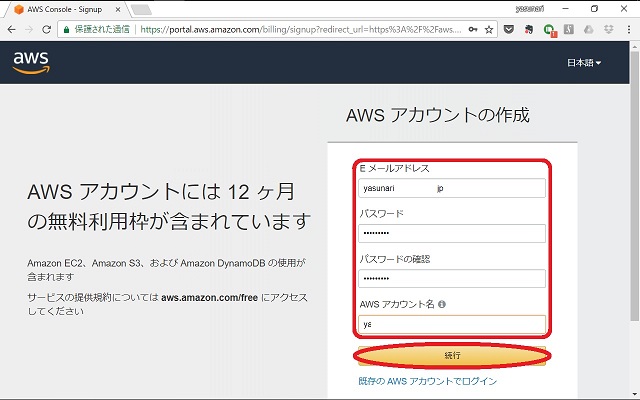Open the Pocket extension icon
Image resolution: width=640 pixels, height=400 pixels.
click(x=509, y=29)
